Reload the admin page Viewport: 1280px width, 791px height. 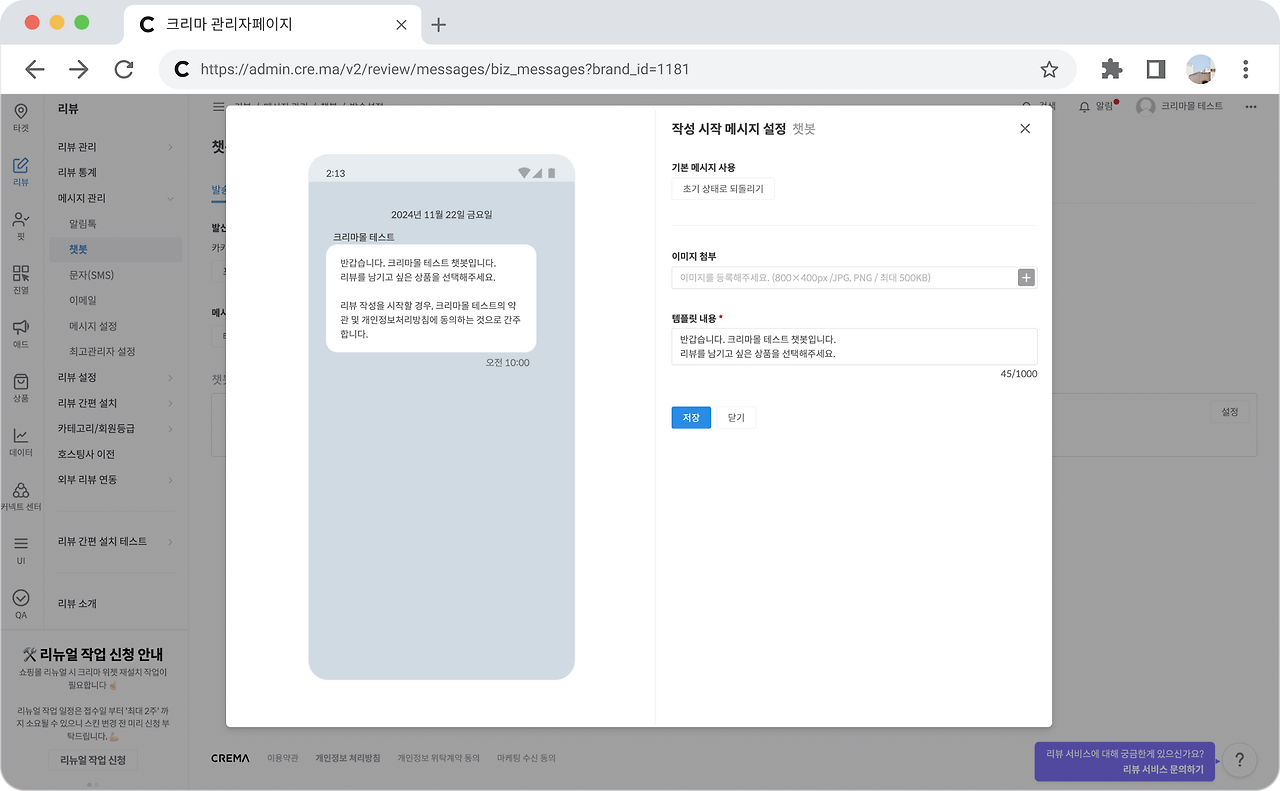click(x=124, y=69)
